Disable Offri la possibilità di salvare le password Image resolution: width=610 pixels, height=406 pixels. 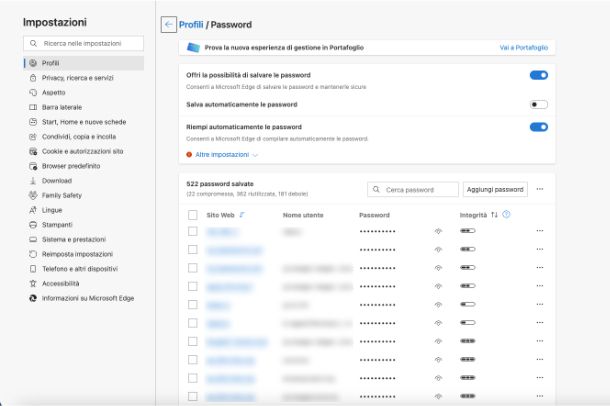539,75
